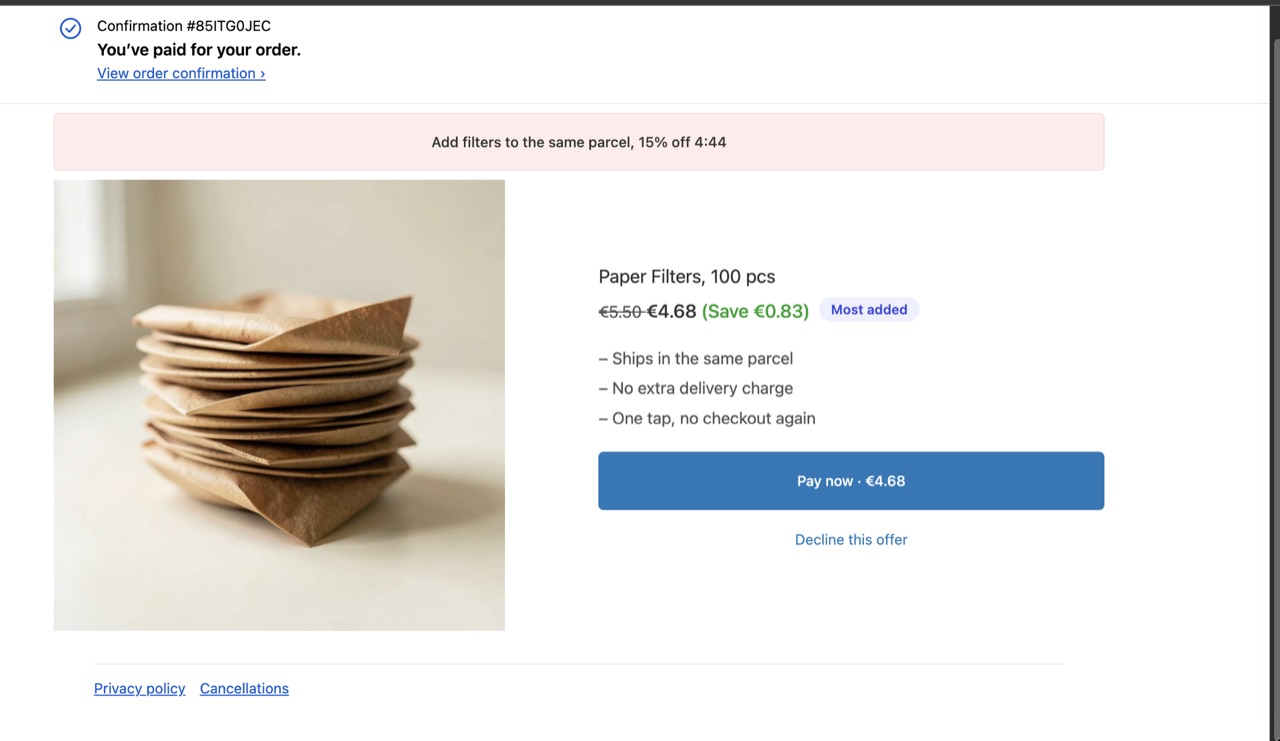Click the struck-through €5.50 price
The width and height of the screenshot is (1280, 741).
[620, 312]
